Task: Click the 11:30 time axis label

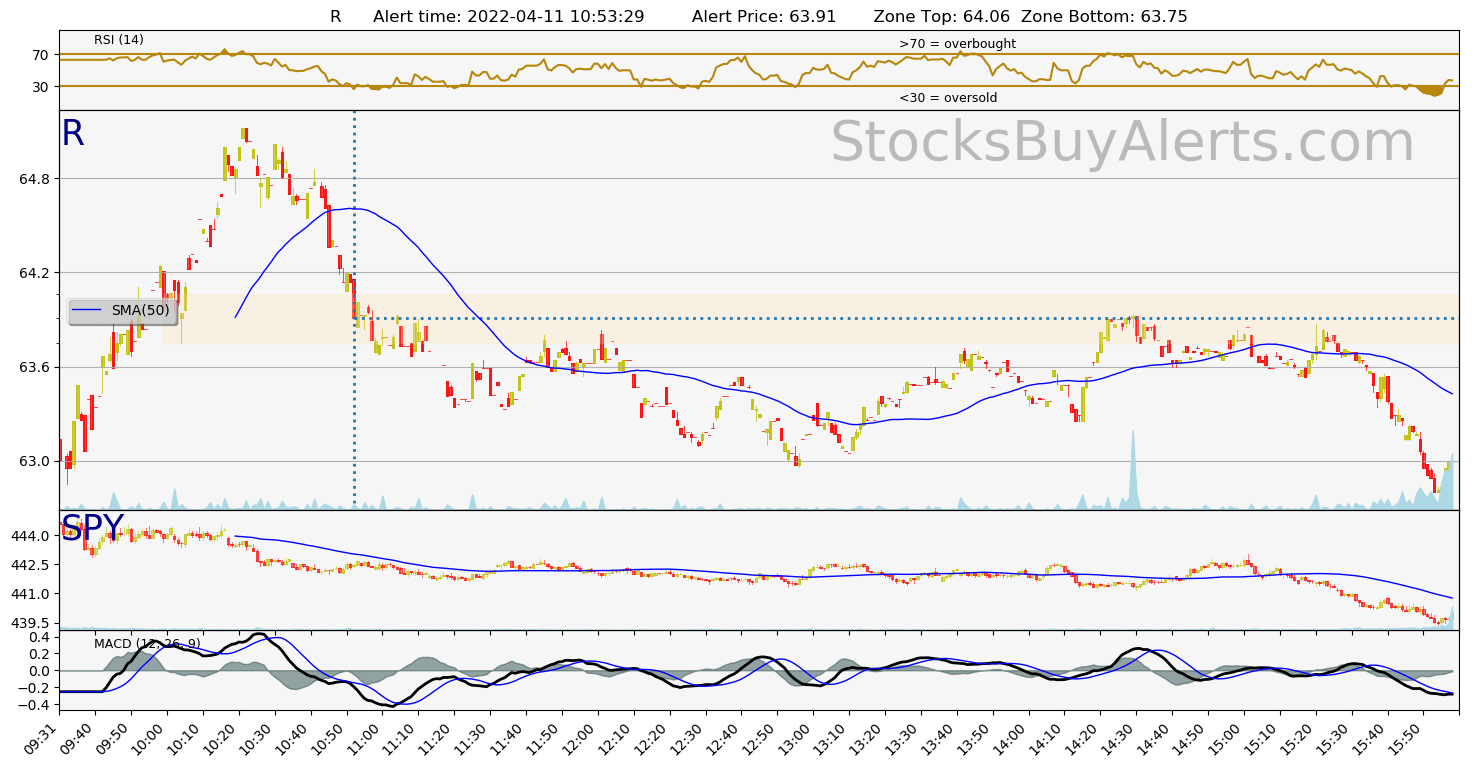Action: coord(473,736)
